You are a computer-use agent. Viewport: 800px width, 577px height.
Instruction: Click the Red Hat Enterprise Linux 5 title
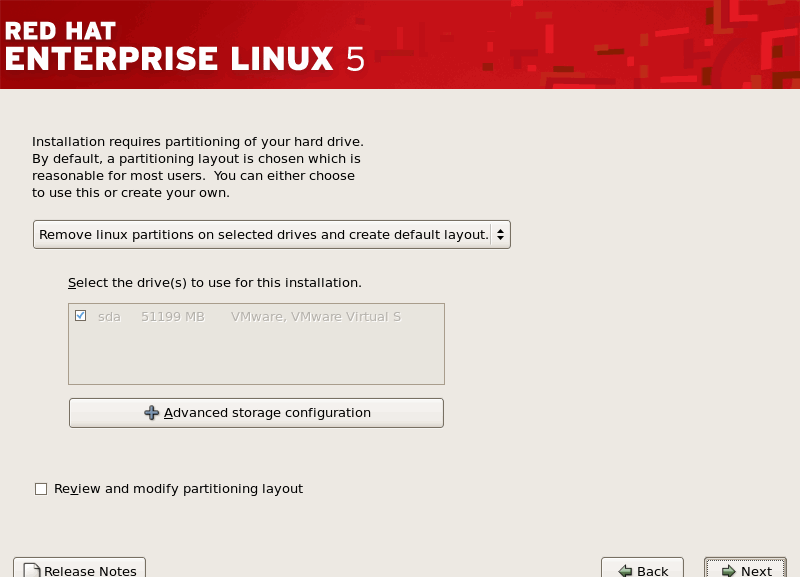coord(184,46)
